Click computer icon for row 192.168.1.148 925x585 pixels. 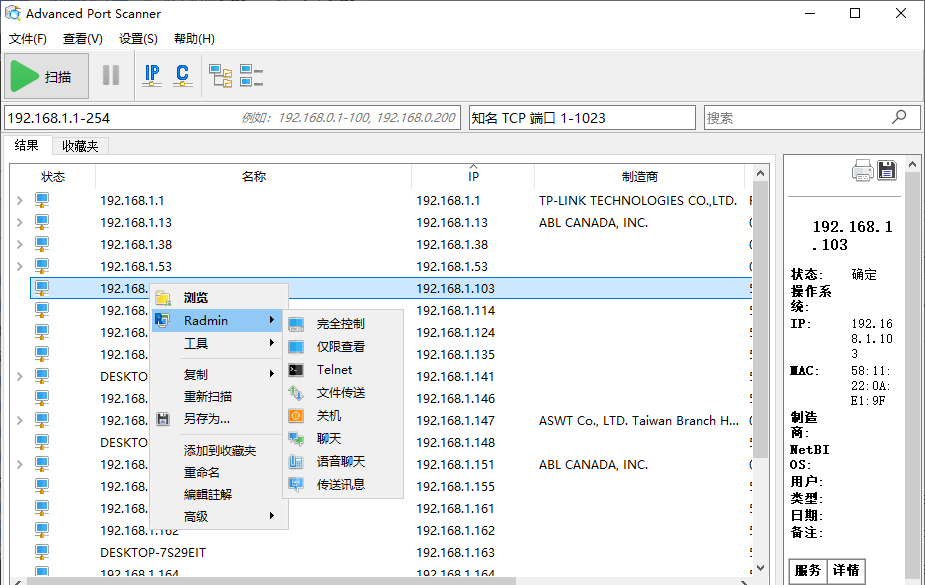pos(41,442)
